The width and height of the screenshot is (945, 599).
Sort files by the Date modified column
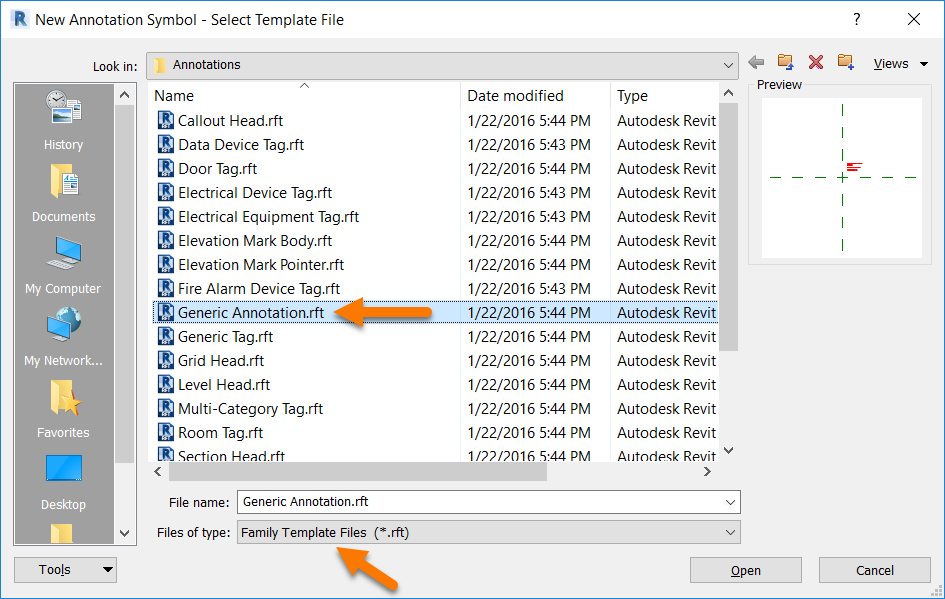[x=516, y=95]
